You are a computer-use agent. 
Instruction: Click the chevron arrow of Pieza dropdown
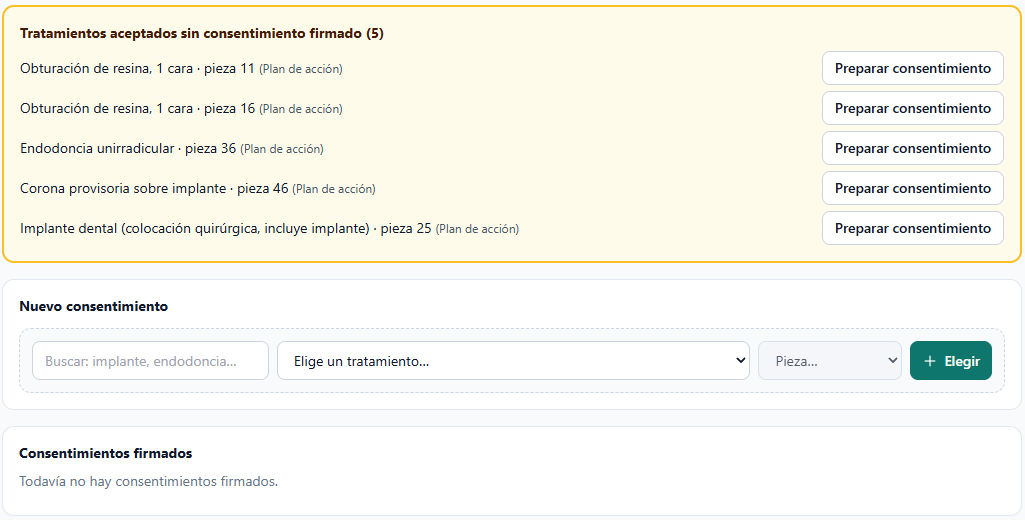[892, 360]
